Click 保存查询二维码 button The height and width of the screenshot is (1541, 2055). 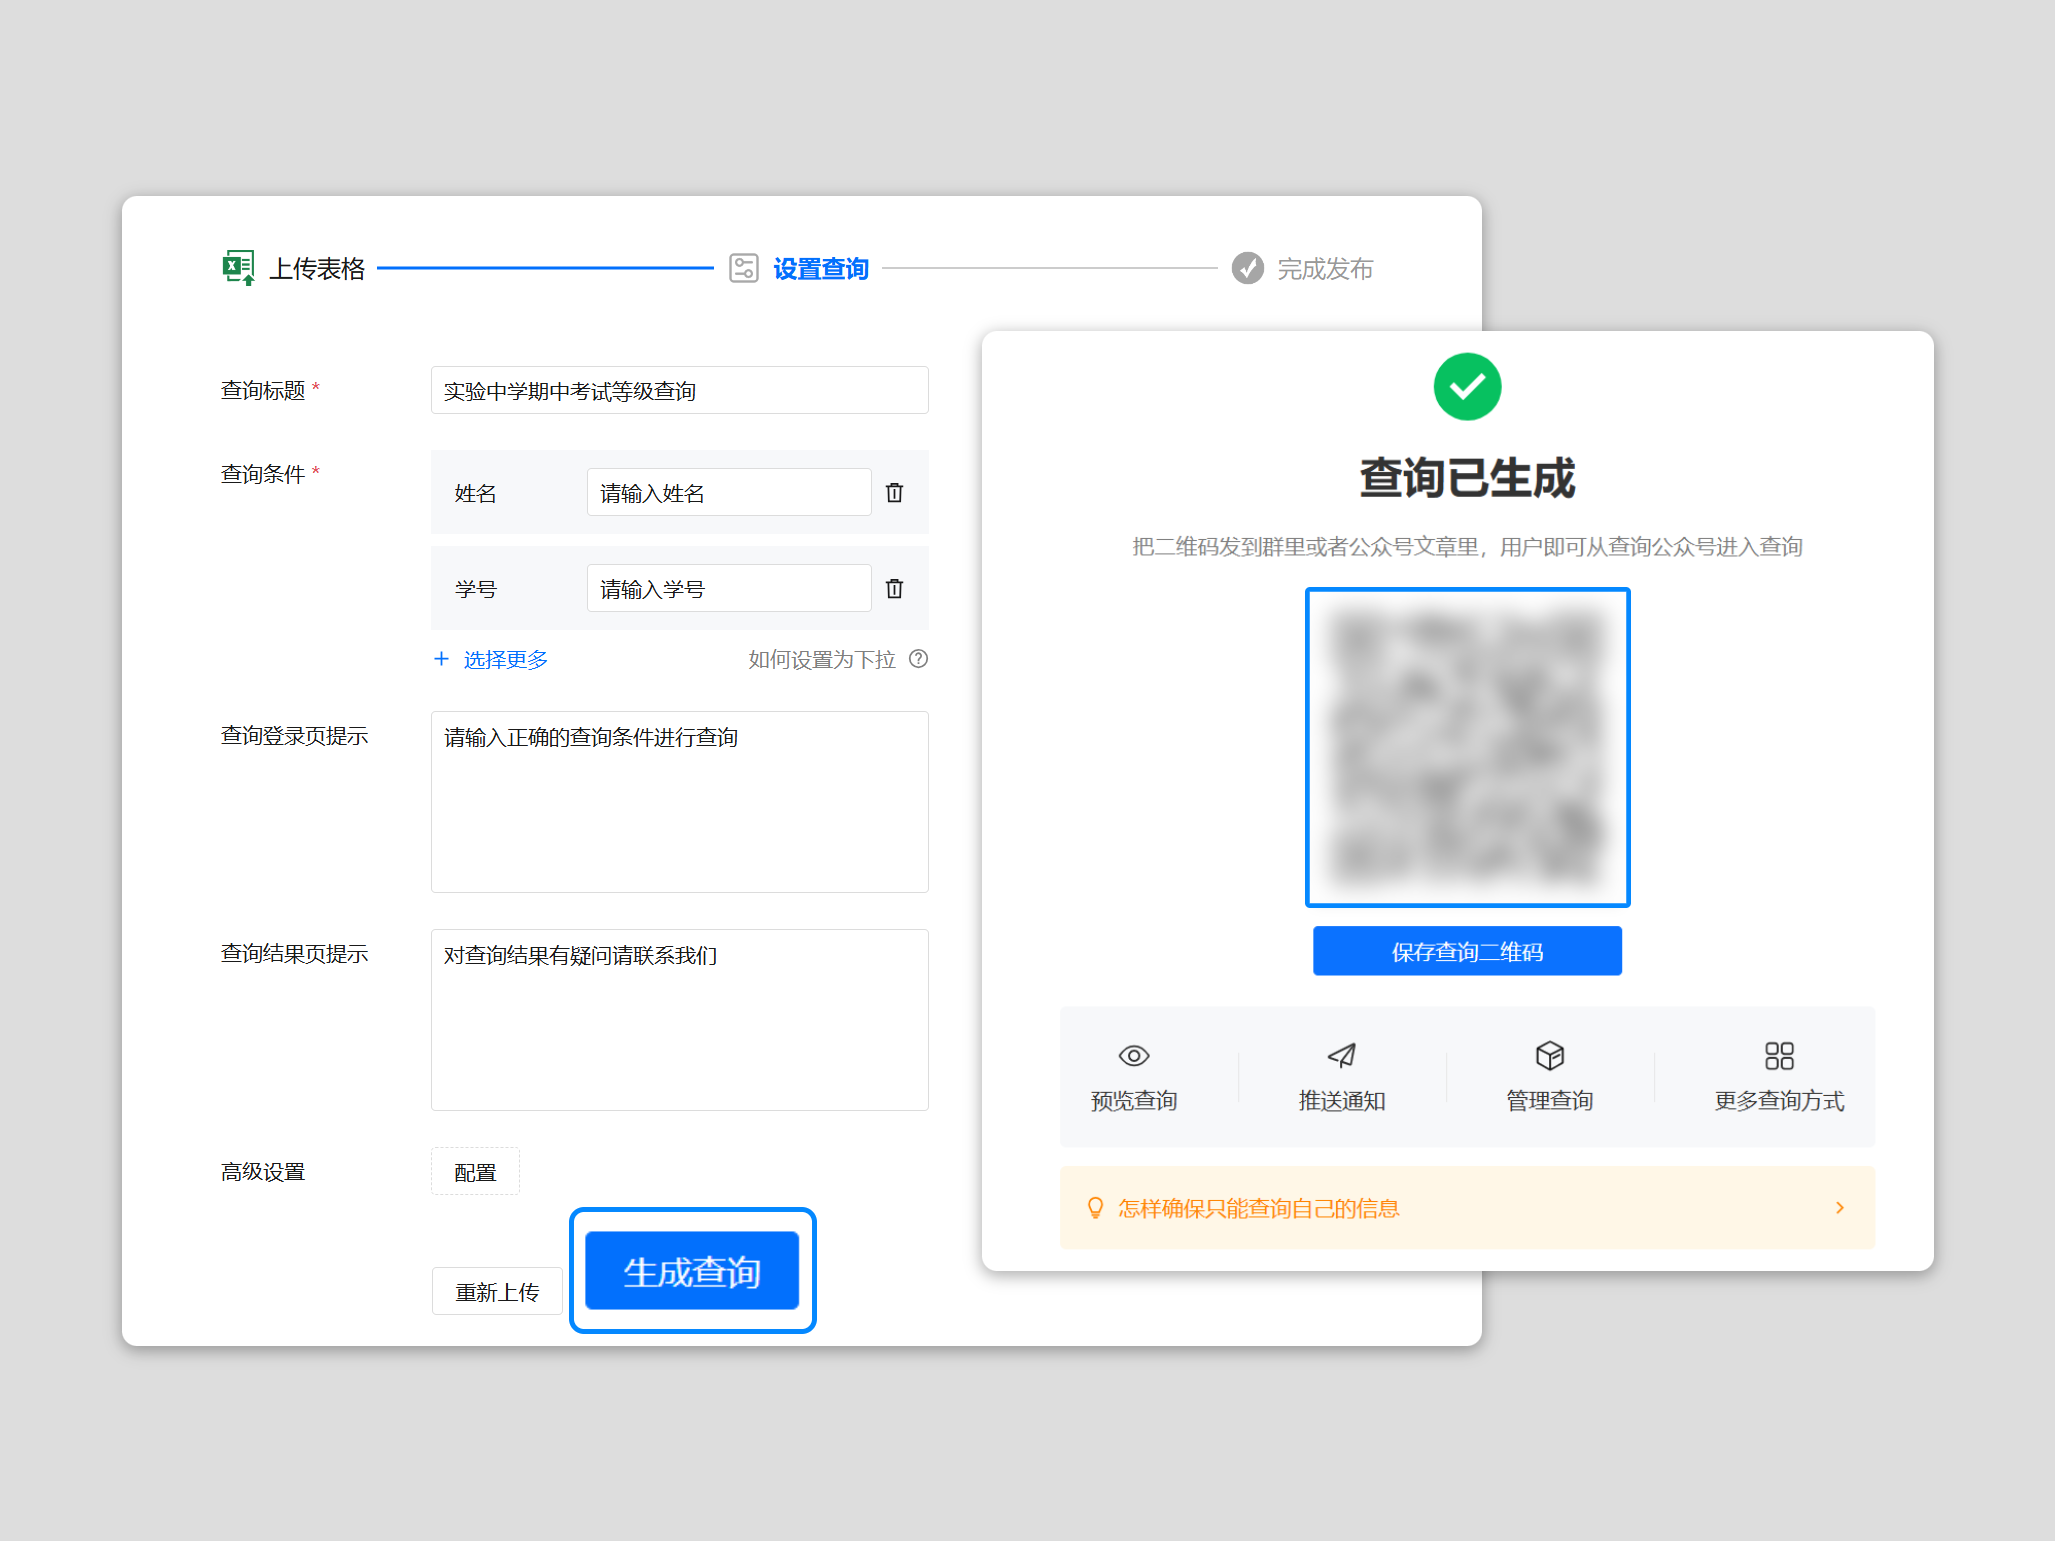[1467, 951]
